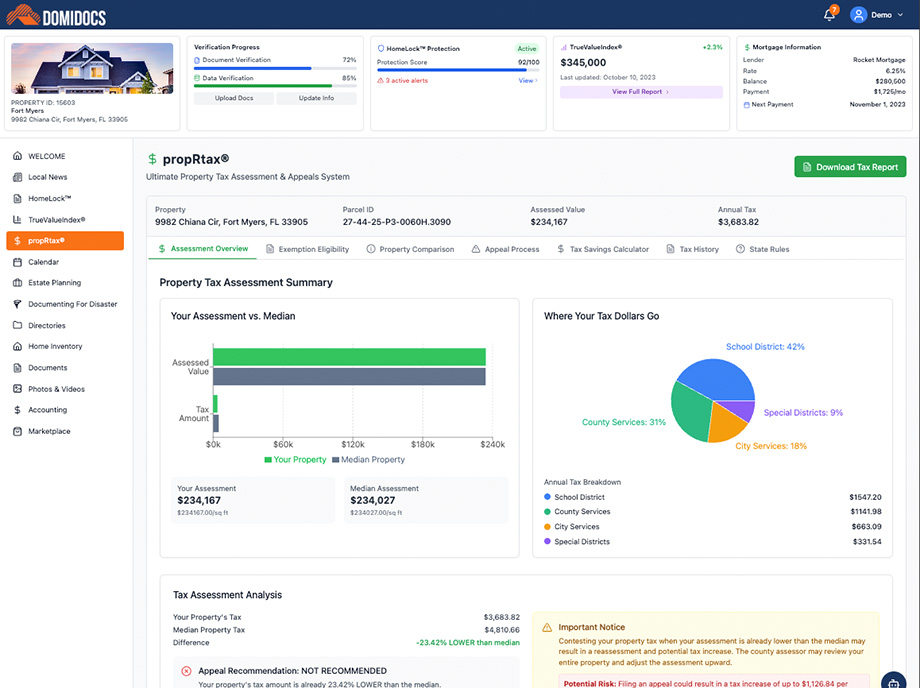Expand the Demo account dropdown arrow
Image resolution: width=920 pixels, height=688 pixels.
point(901,15)
